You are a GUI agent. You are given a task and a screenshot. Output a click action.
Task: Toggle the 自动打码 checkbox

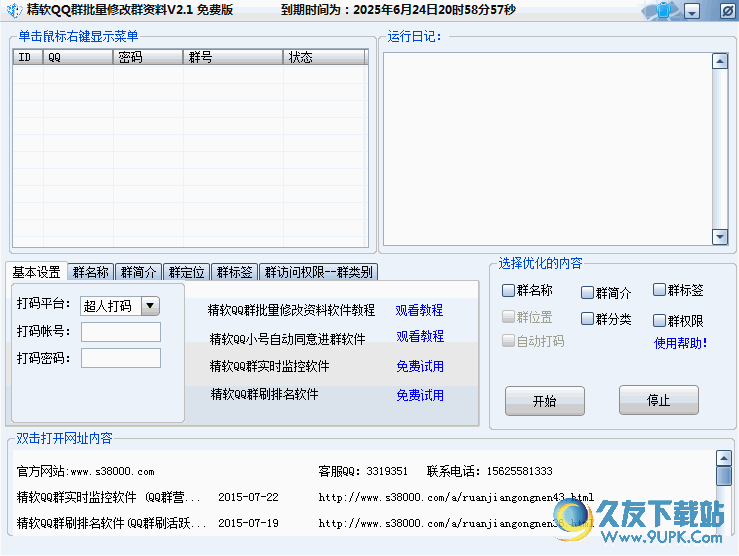(x=508, y=341)
